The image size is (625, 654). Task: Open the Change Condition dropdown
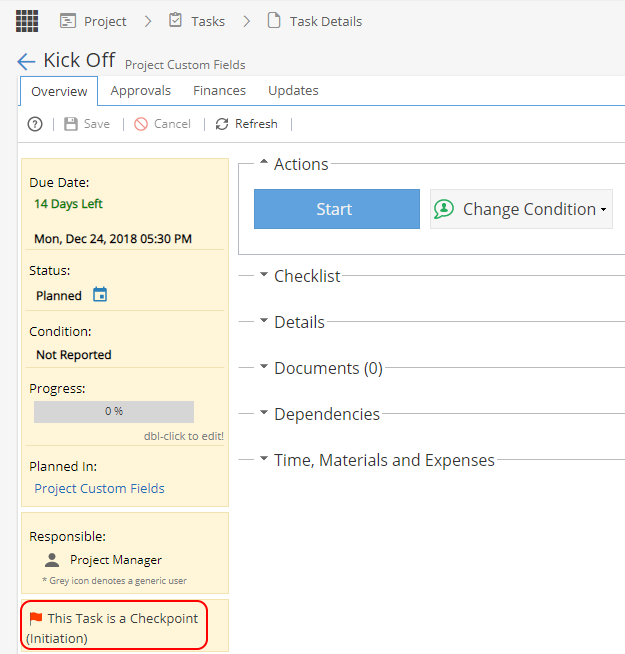522,209
